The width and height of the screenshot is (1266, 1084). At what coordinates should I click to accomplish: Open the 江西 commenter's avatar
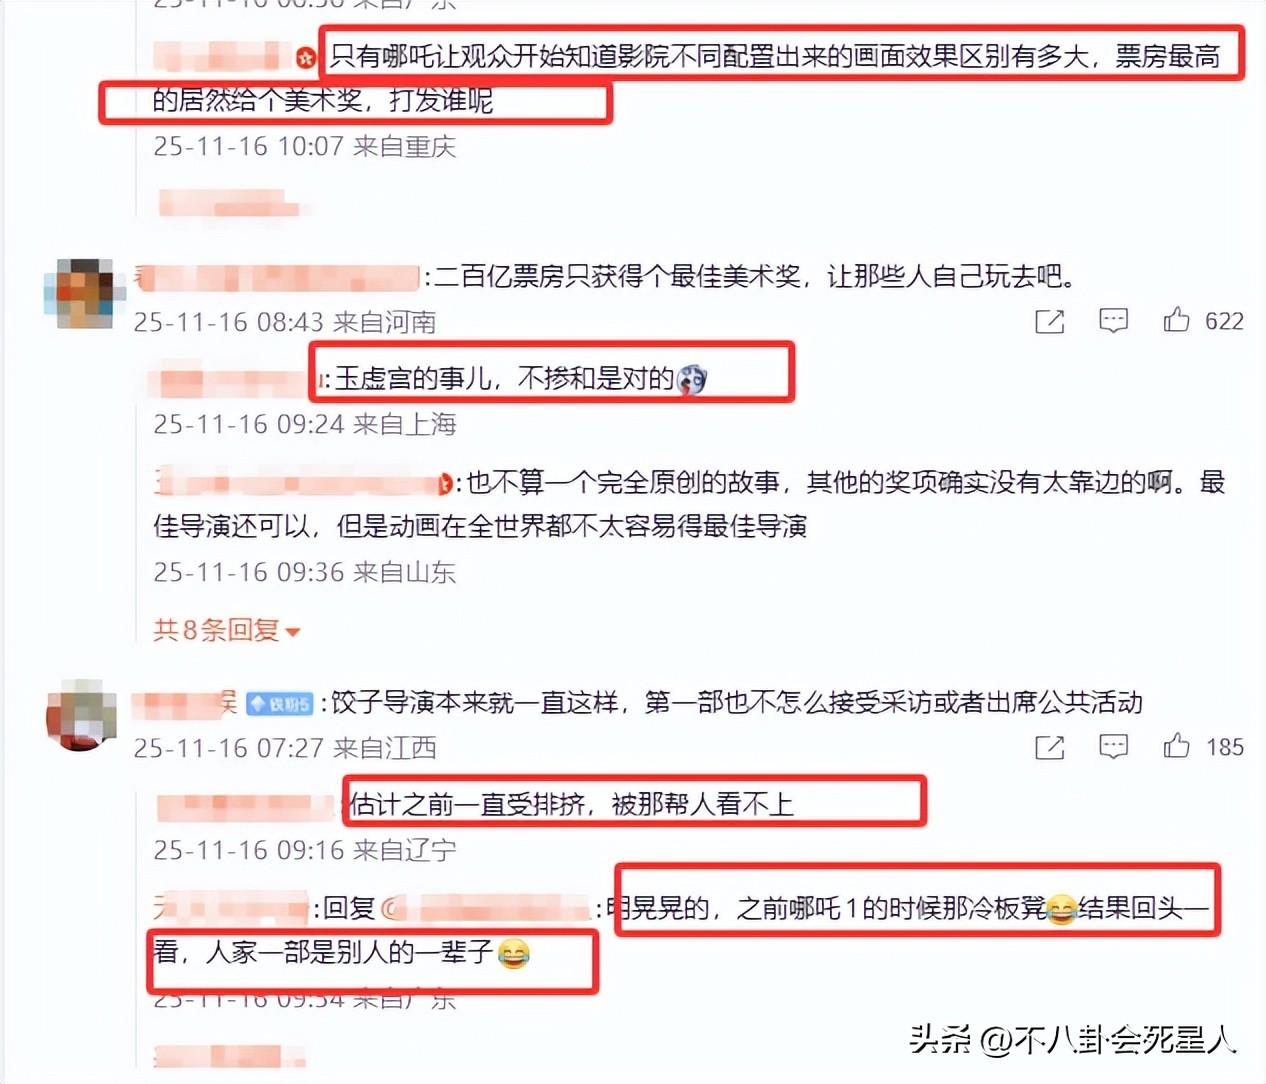(x=81, y=715)
